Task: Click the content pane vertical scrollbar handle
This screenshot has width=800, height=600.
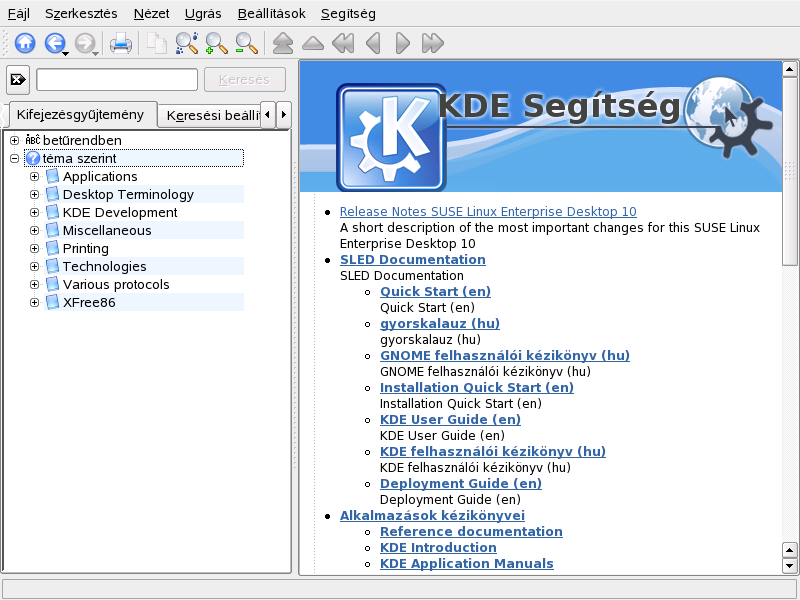Action: 790,171
